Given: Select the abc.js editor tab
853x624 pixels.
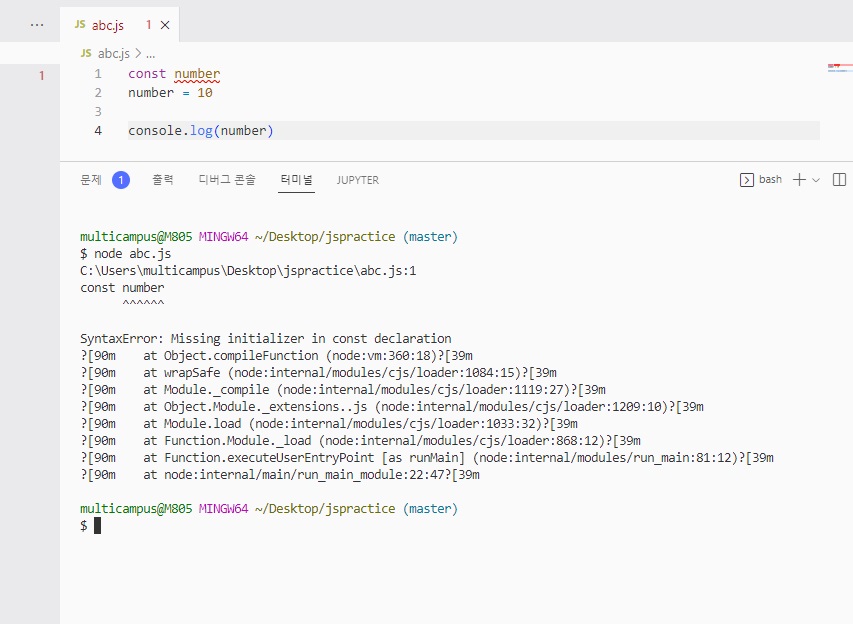Looking at the screenshot, I should [x=119, y=25].
